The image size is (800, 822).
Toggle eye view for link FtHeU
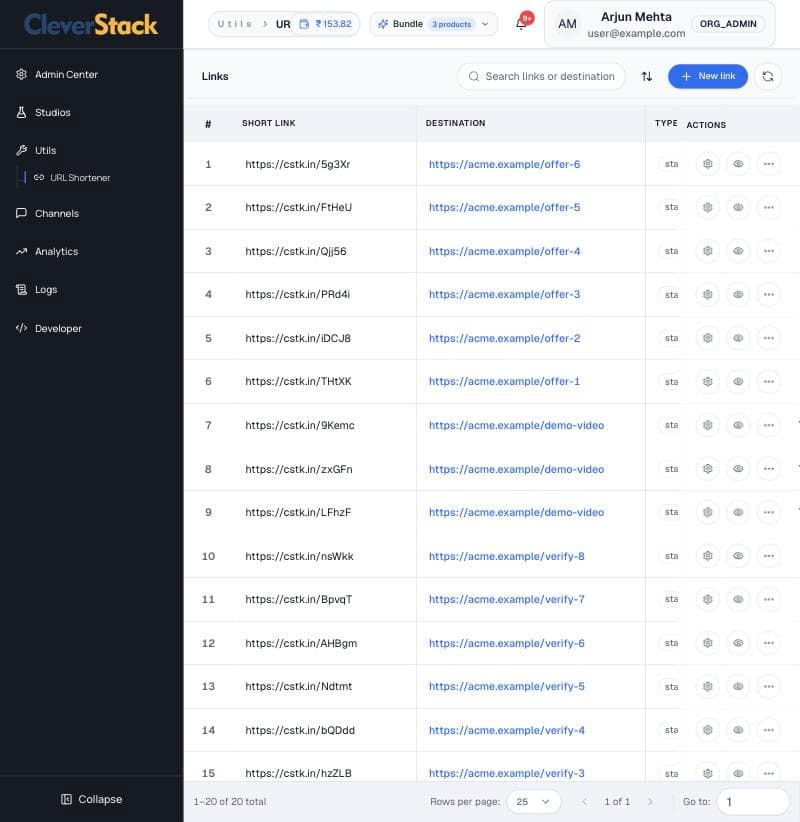click(738, 208)
